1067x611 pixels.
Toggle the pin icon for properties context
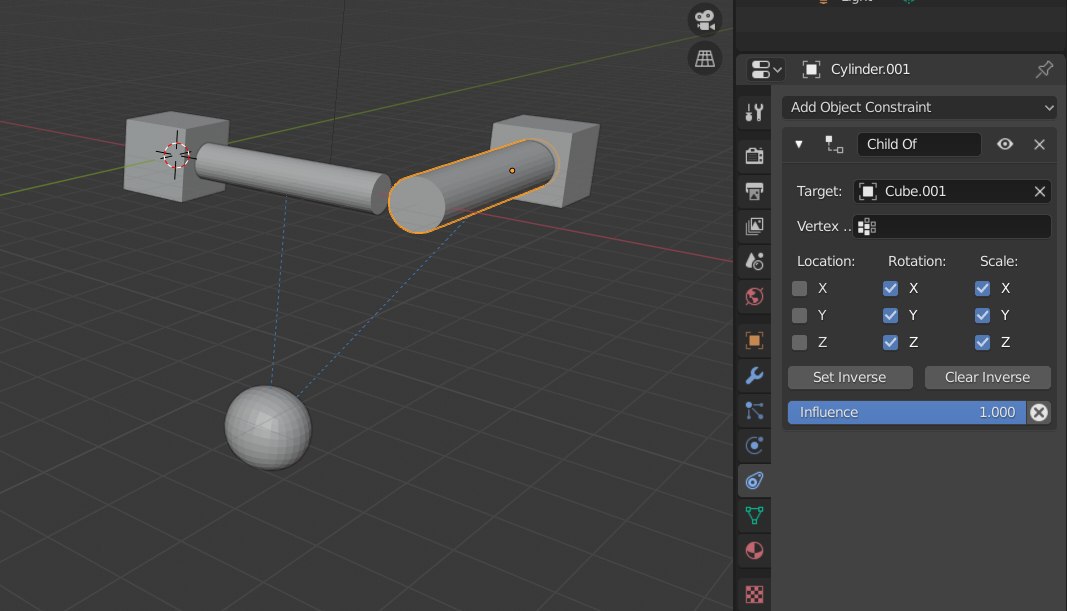(1044, 69)
